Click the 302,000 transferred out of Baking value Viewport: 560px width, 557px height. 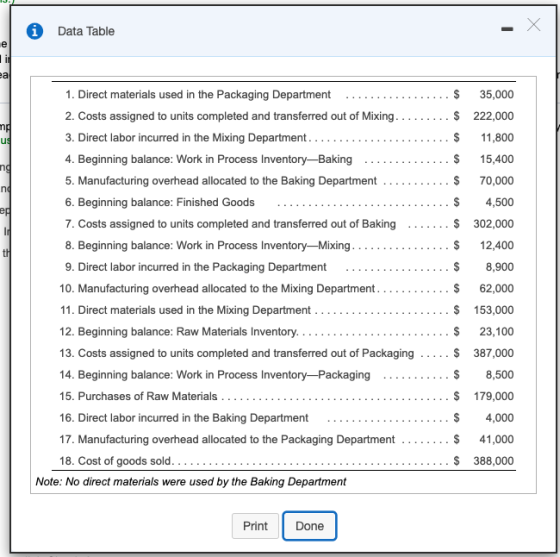[494, 224]
